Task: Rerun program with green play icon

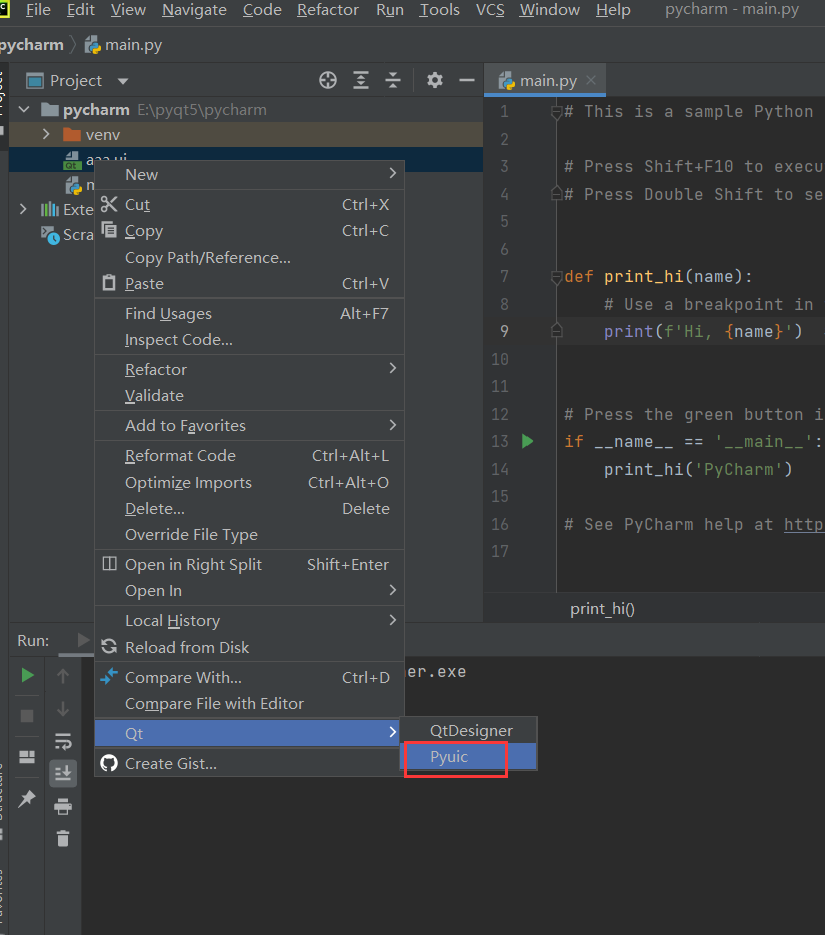Action: coord(27,675)
